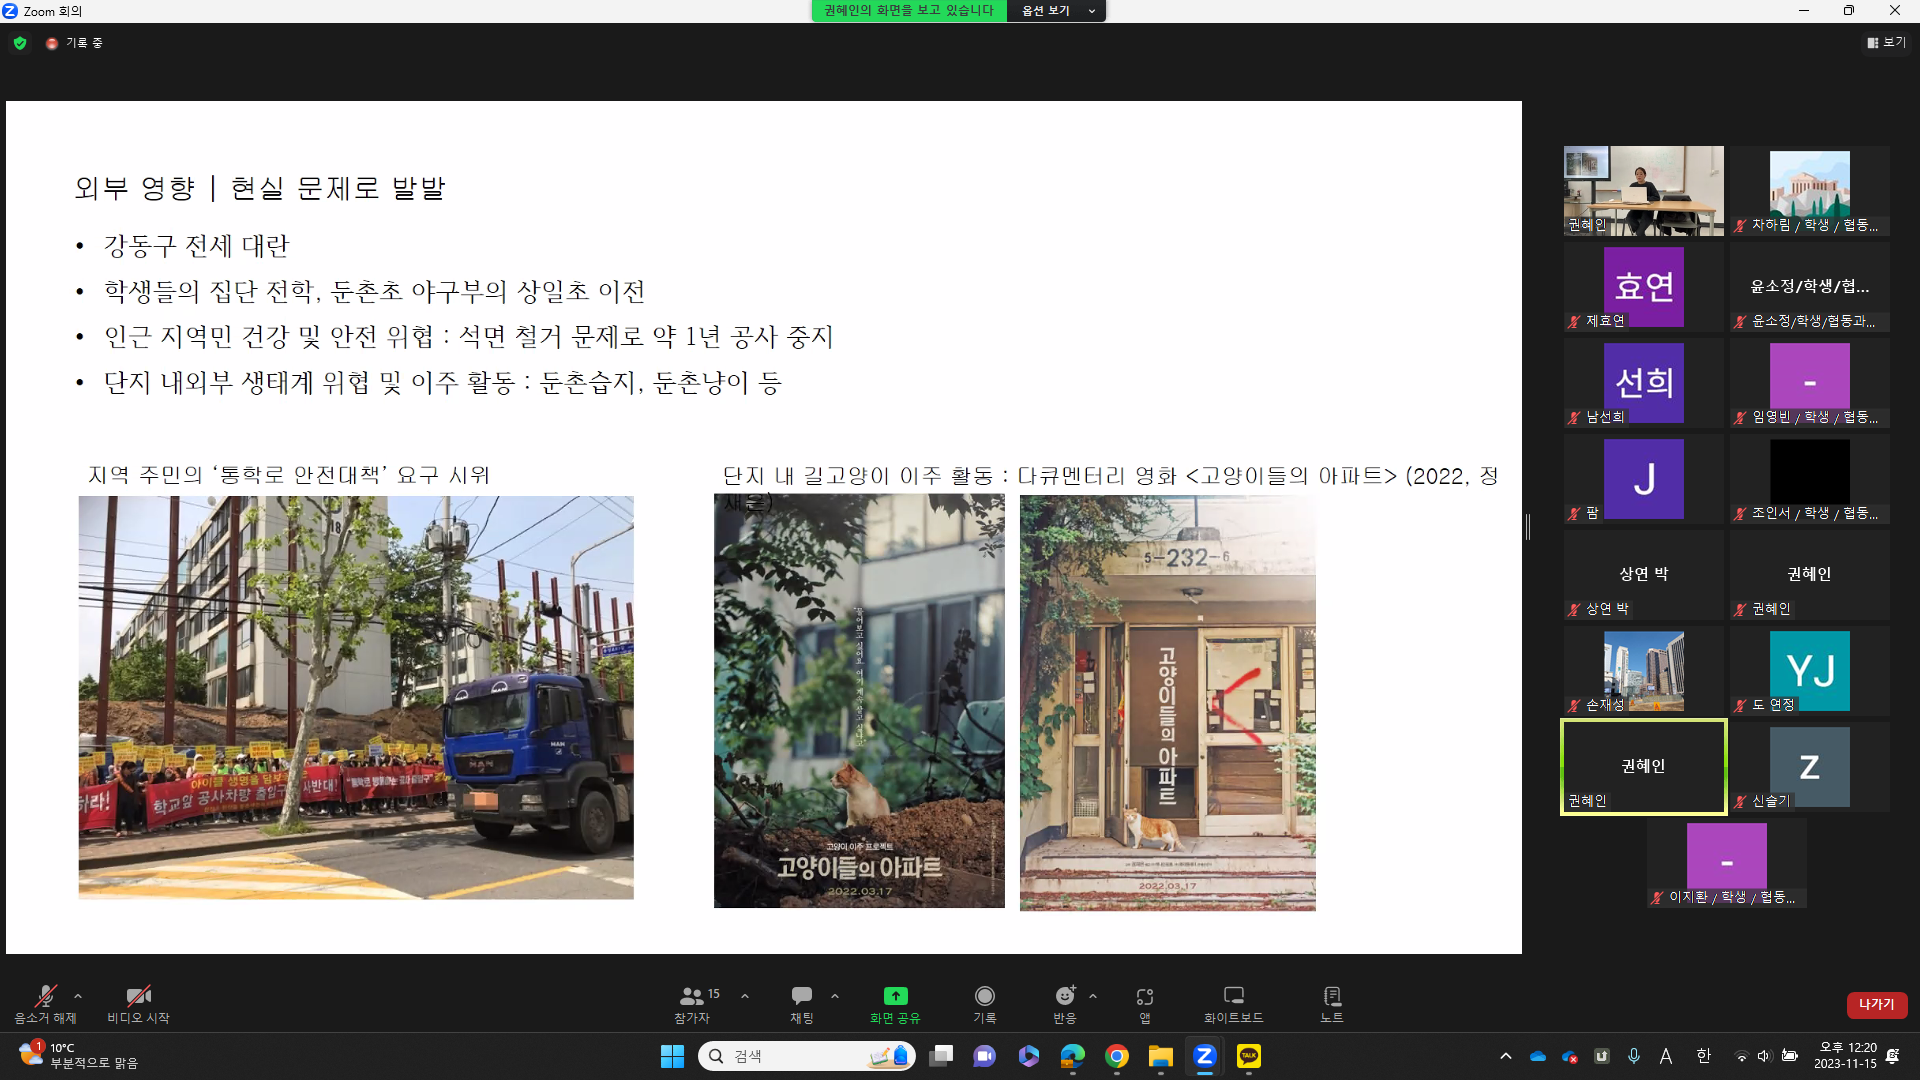Expand audio options arrow next to mute

(78, 996)
